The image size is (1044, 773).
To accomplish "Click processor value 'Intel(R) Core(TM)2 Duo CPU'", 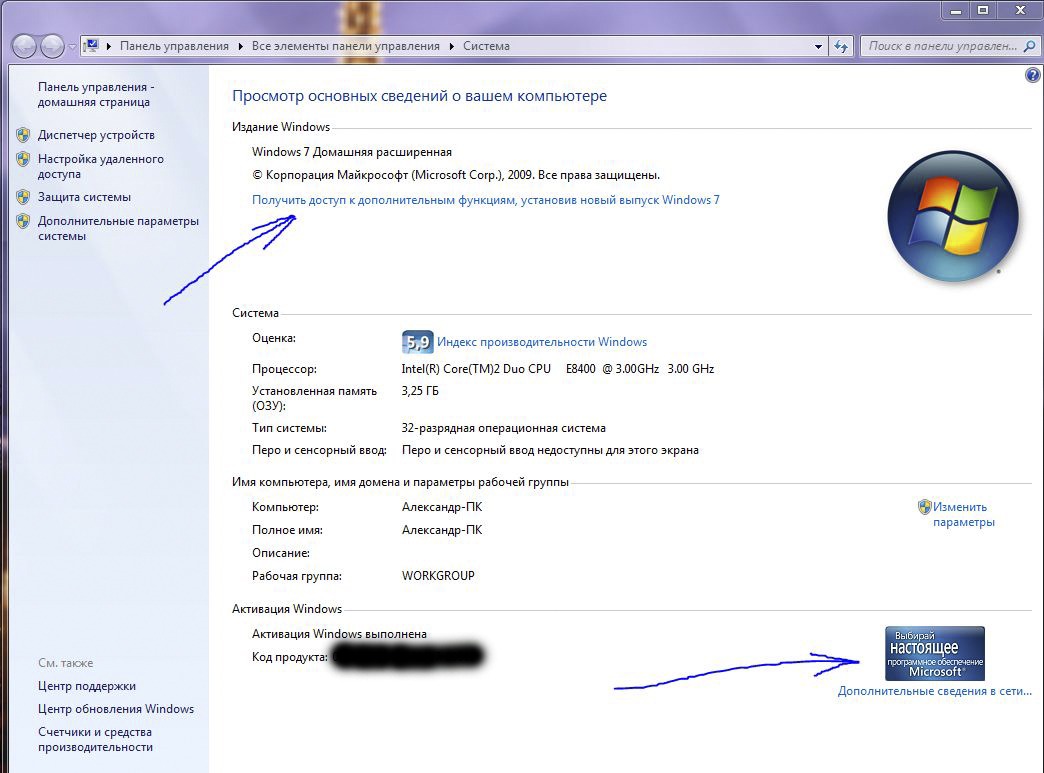I will tap(476, 369).
